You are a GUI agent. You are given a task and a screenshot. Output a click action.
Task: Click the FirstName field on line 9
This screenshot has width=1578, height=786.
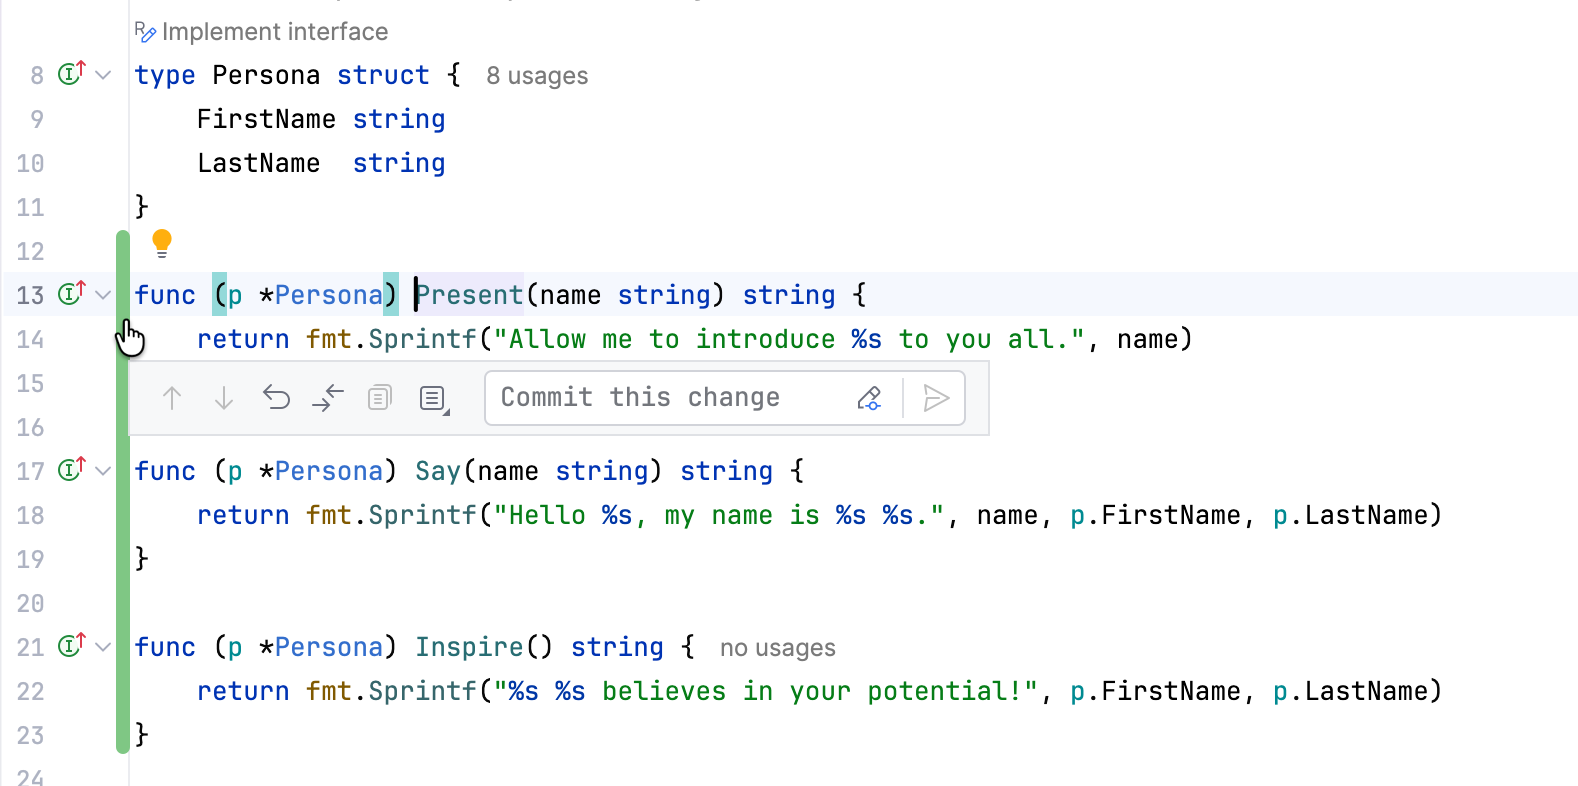[266, 119]
